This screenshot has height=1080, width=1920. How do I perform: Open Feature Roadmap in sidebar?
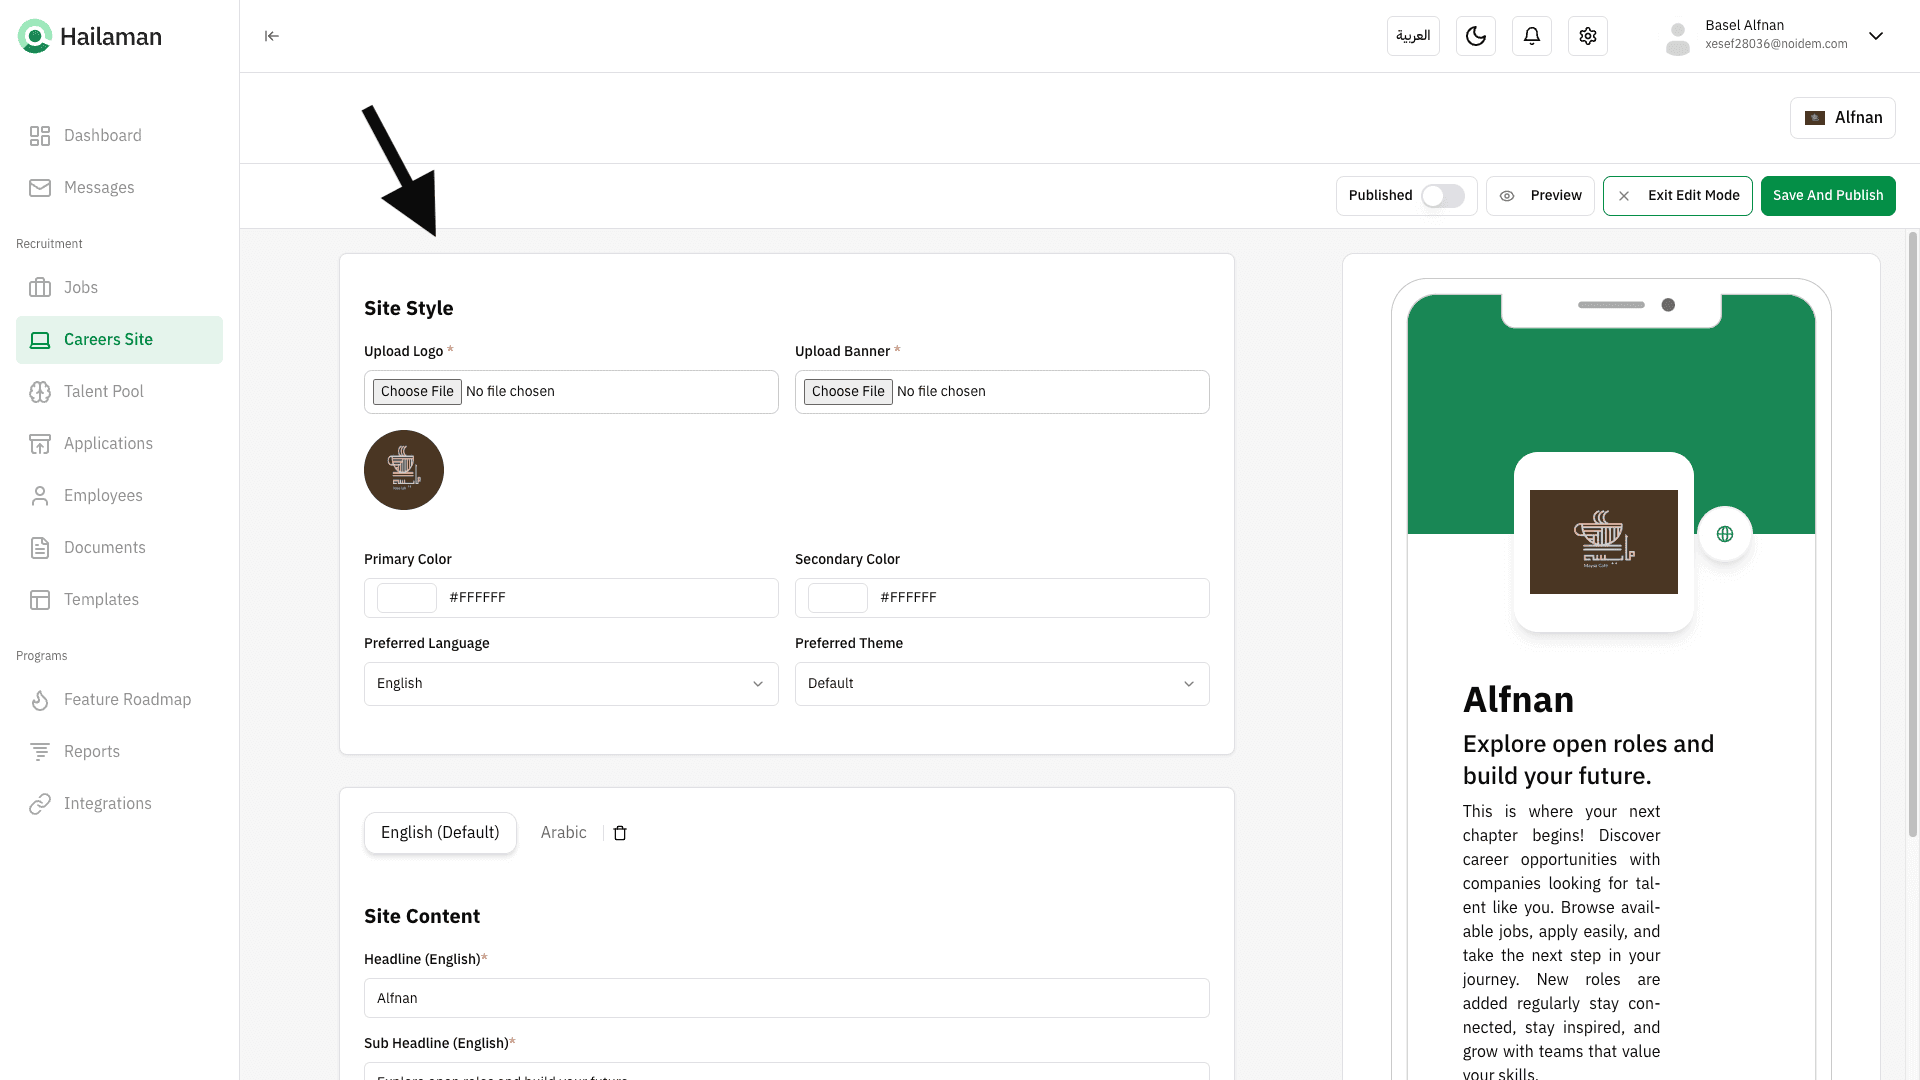pyautogui.click(x=127, y=700)
